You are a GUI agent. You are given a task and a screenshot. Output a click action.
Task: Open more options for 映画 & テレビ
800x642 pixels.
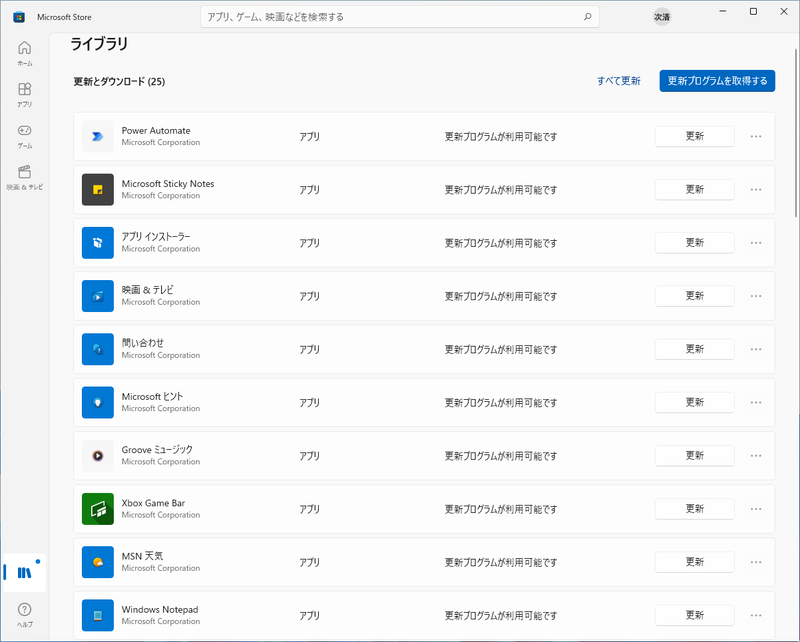[756, 296]
